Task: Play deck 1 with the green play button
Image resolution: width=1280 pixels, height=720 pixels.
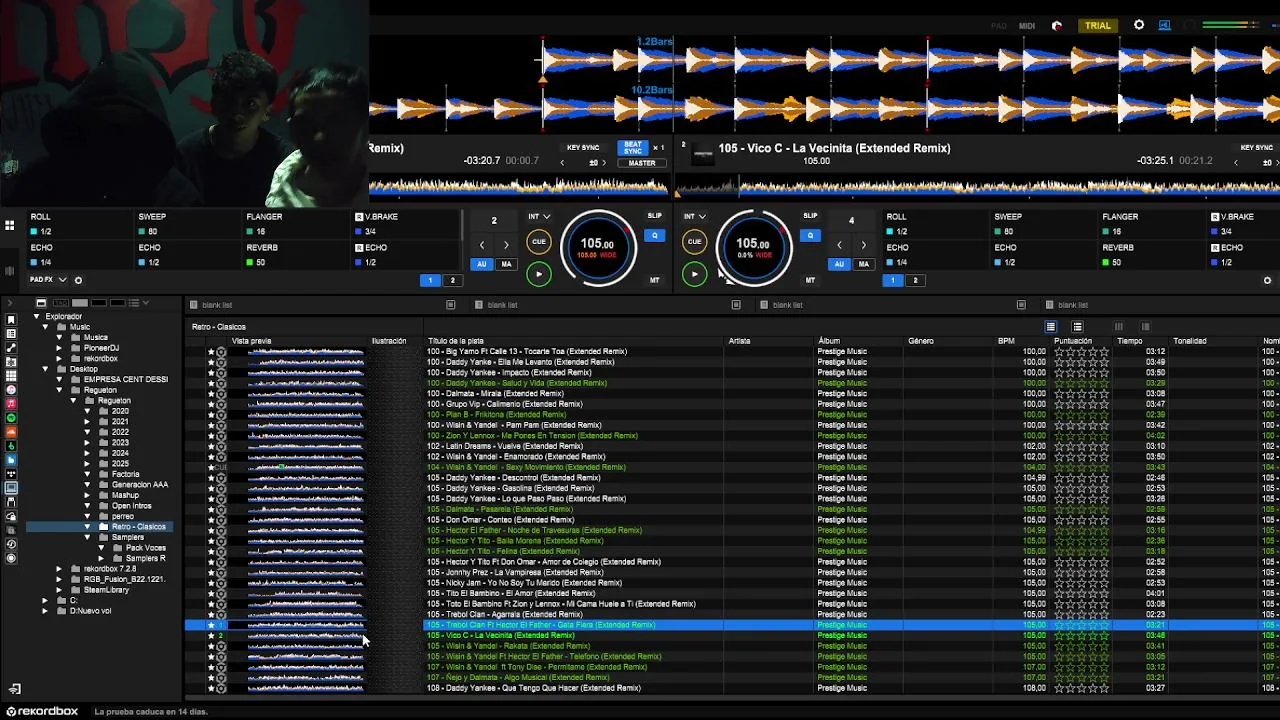Action: click(x=538, y=273)
